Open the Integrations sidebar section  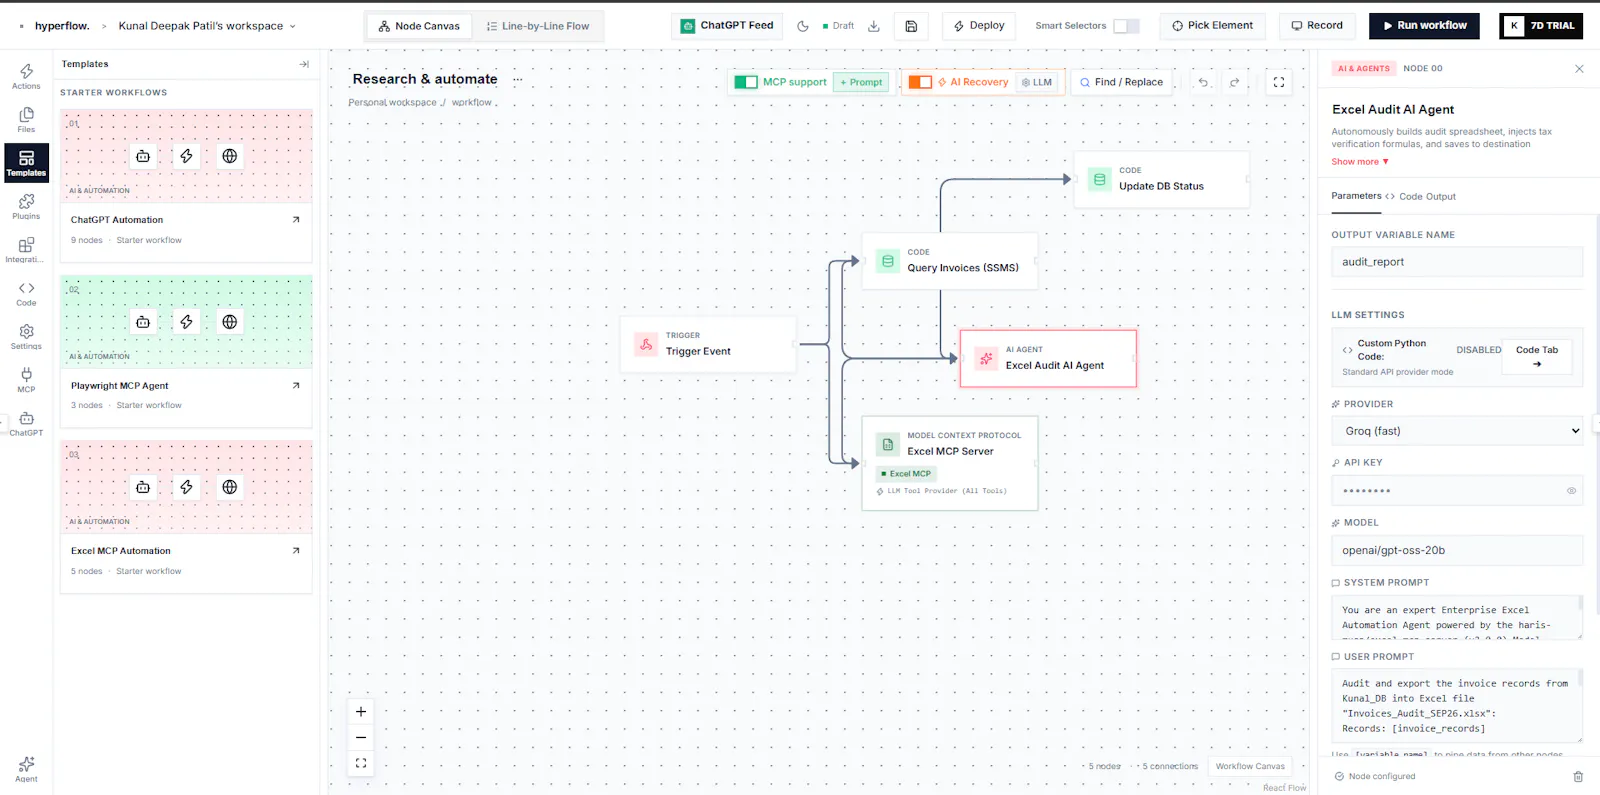point(26,250)
